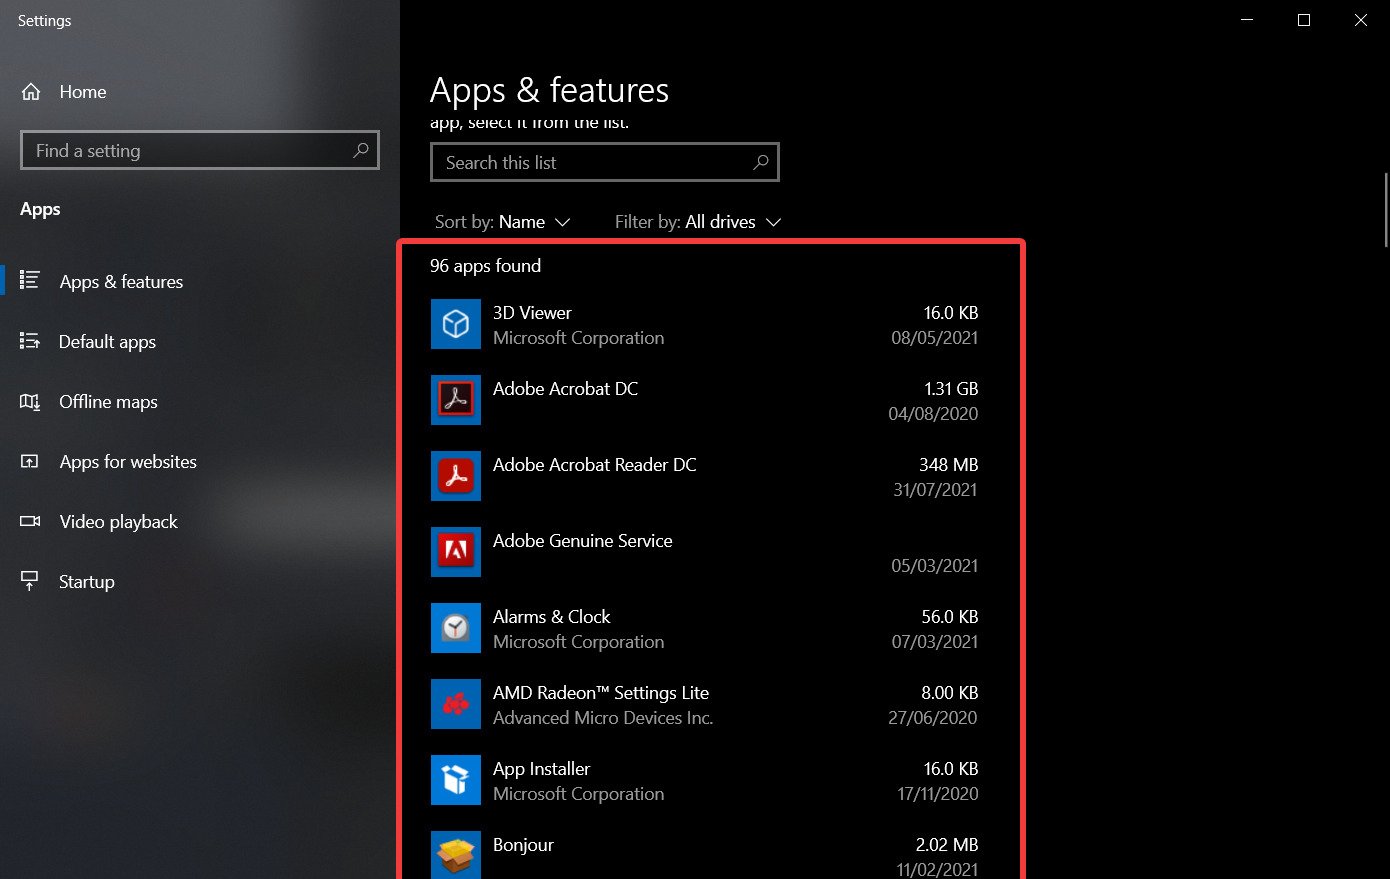Click the Video playback camera icon
Viewport: 1390px width, 879px height.
30,521
